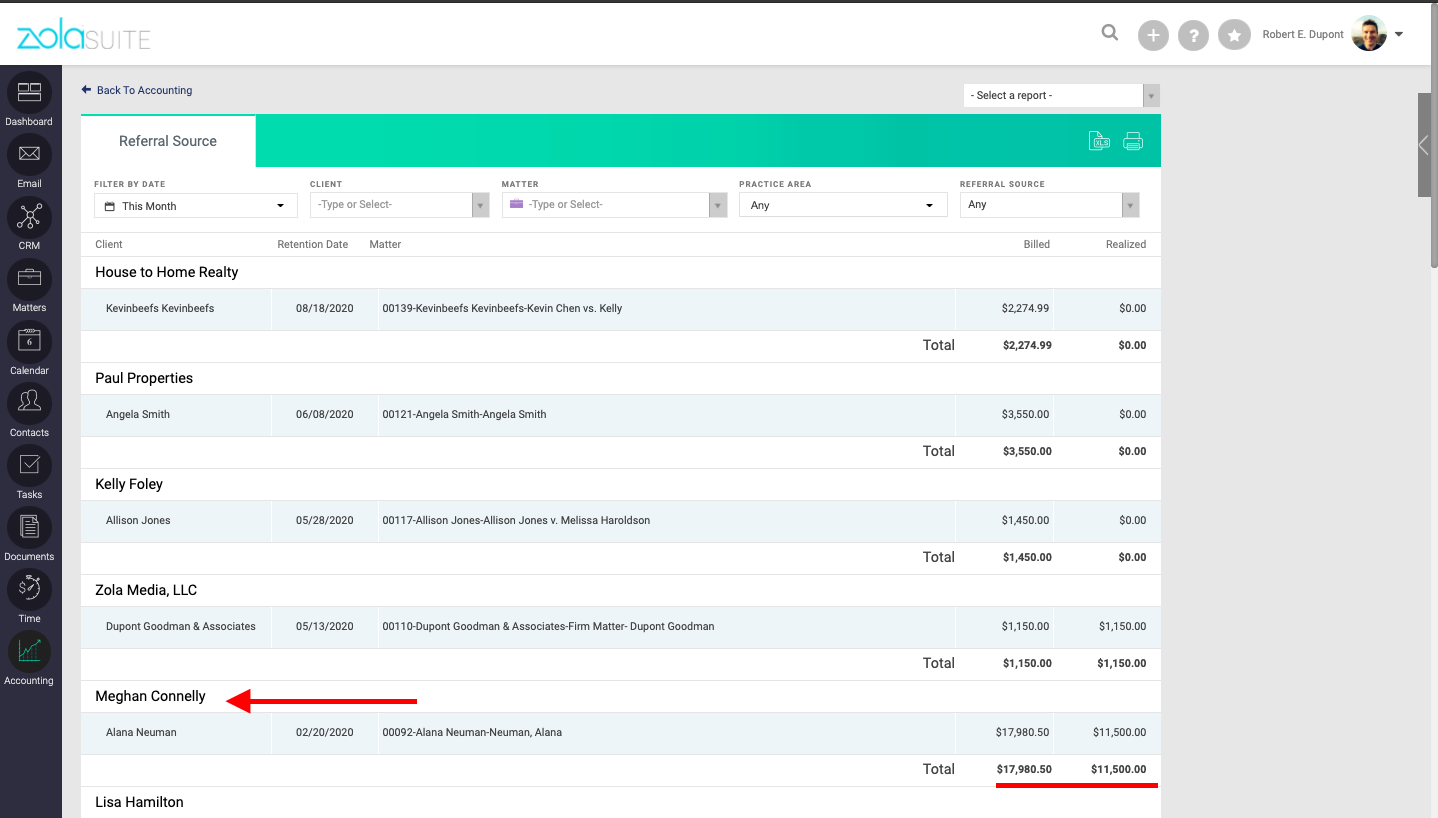Print the Referral Source report
This screenshot has height=818, width=1438.
[x=1133, y=141]
